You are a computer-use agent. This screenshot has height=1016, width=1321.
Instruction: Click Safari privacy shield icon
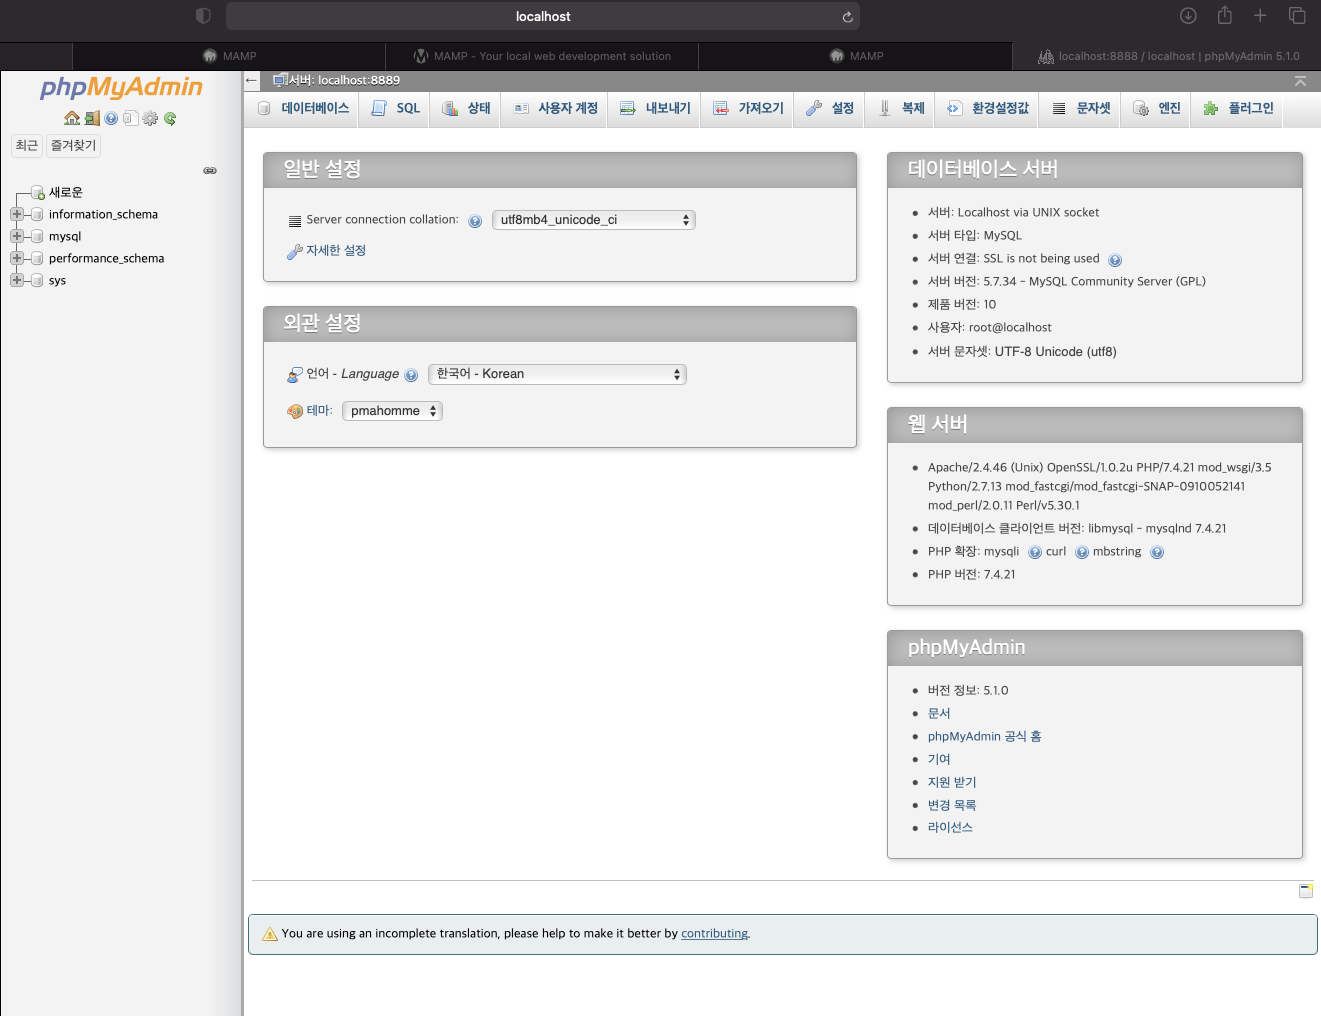point(203,16)
